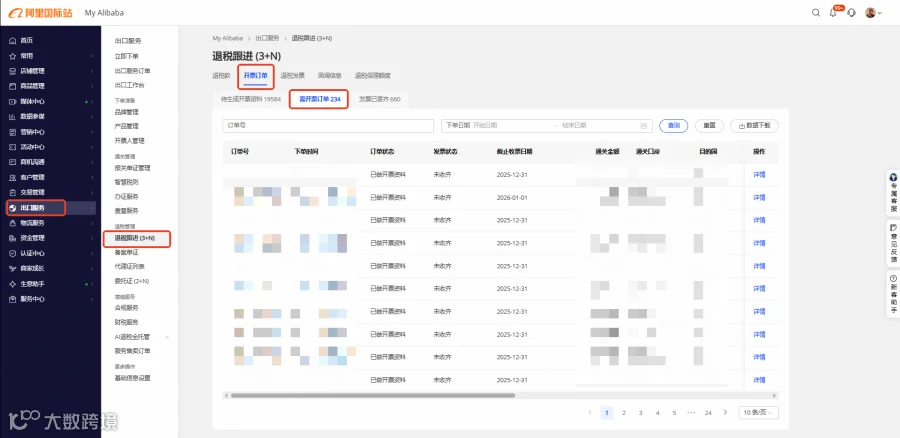
Task: Click the 查询 search button
Action: 673,126
